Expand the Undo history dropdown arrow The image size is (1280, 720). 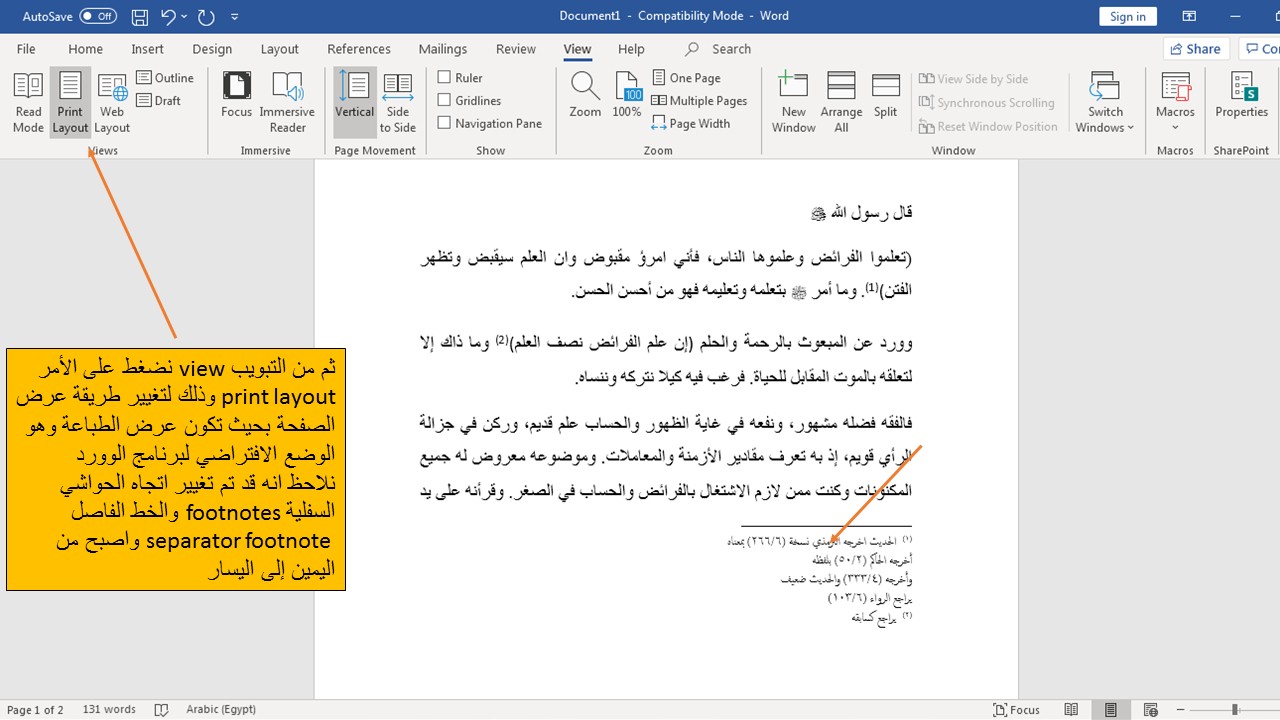181,16
